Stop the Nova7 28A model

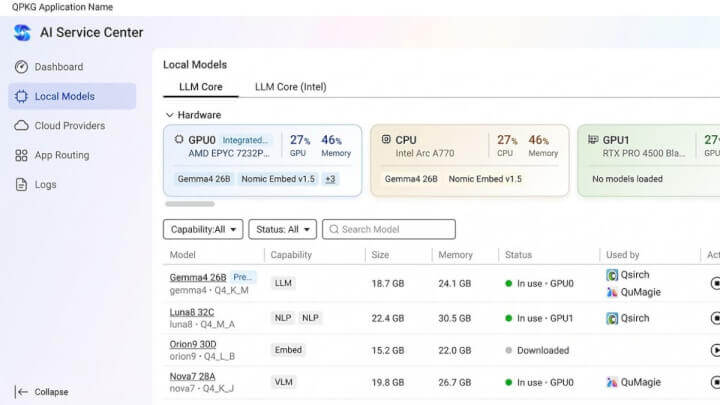(715, 382)
